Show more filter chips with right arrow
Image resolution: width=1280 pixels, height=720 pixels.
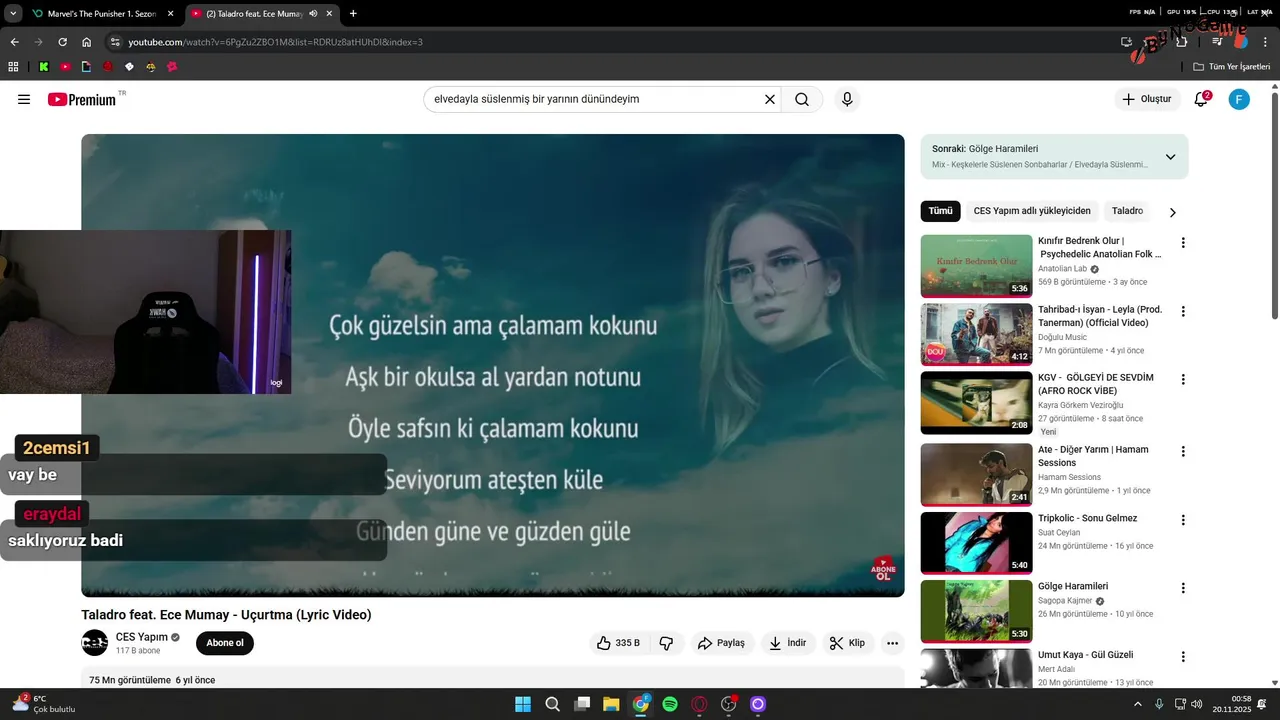click(1173, 212)
